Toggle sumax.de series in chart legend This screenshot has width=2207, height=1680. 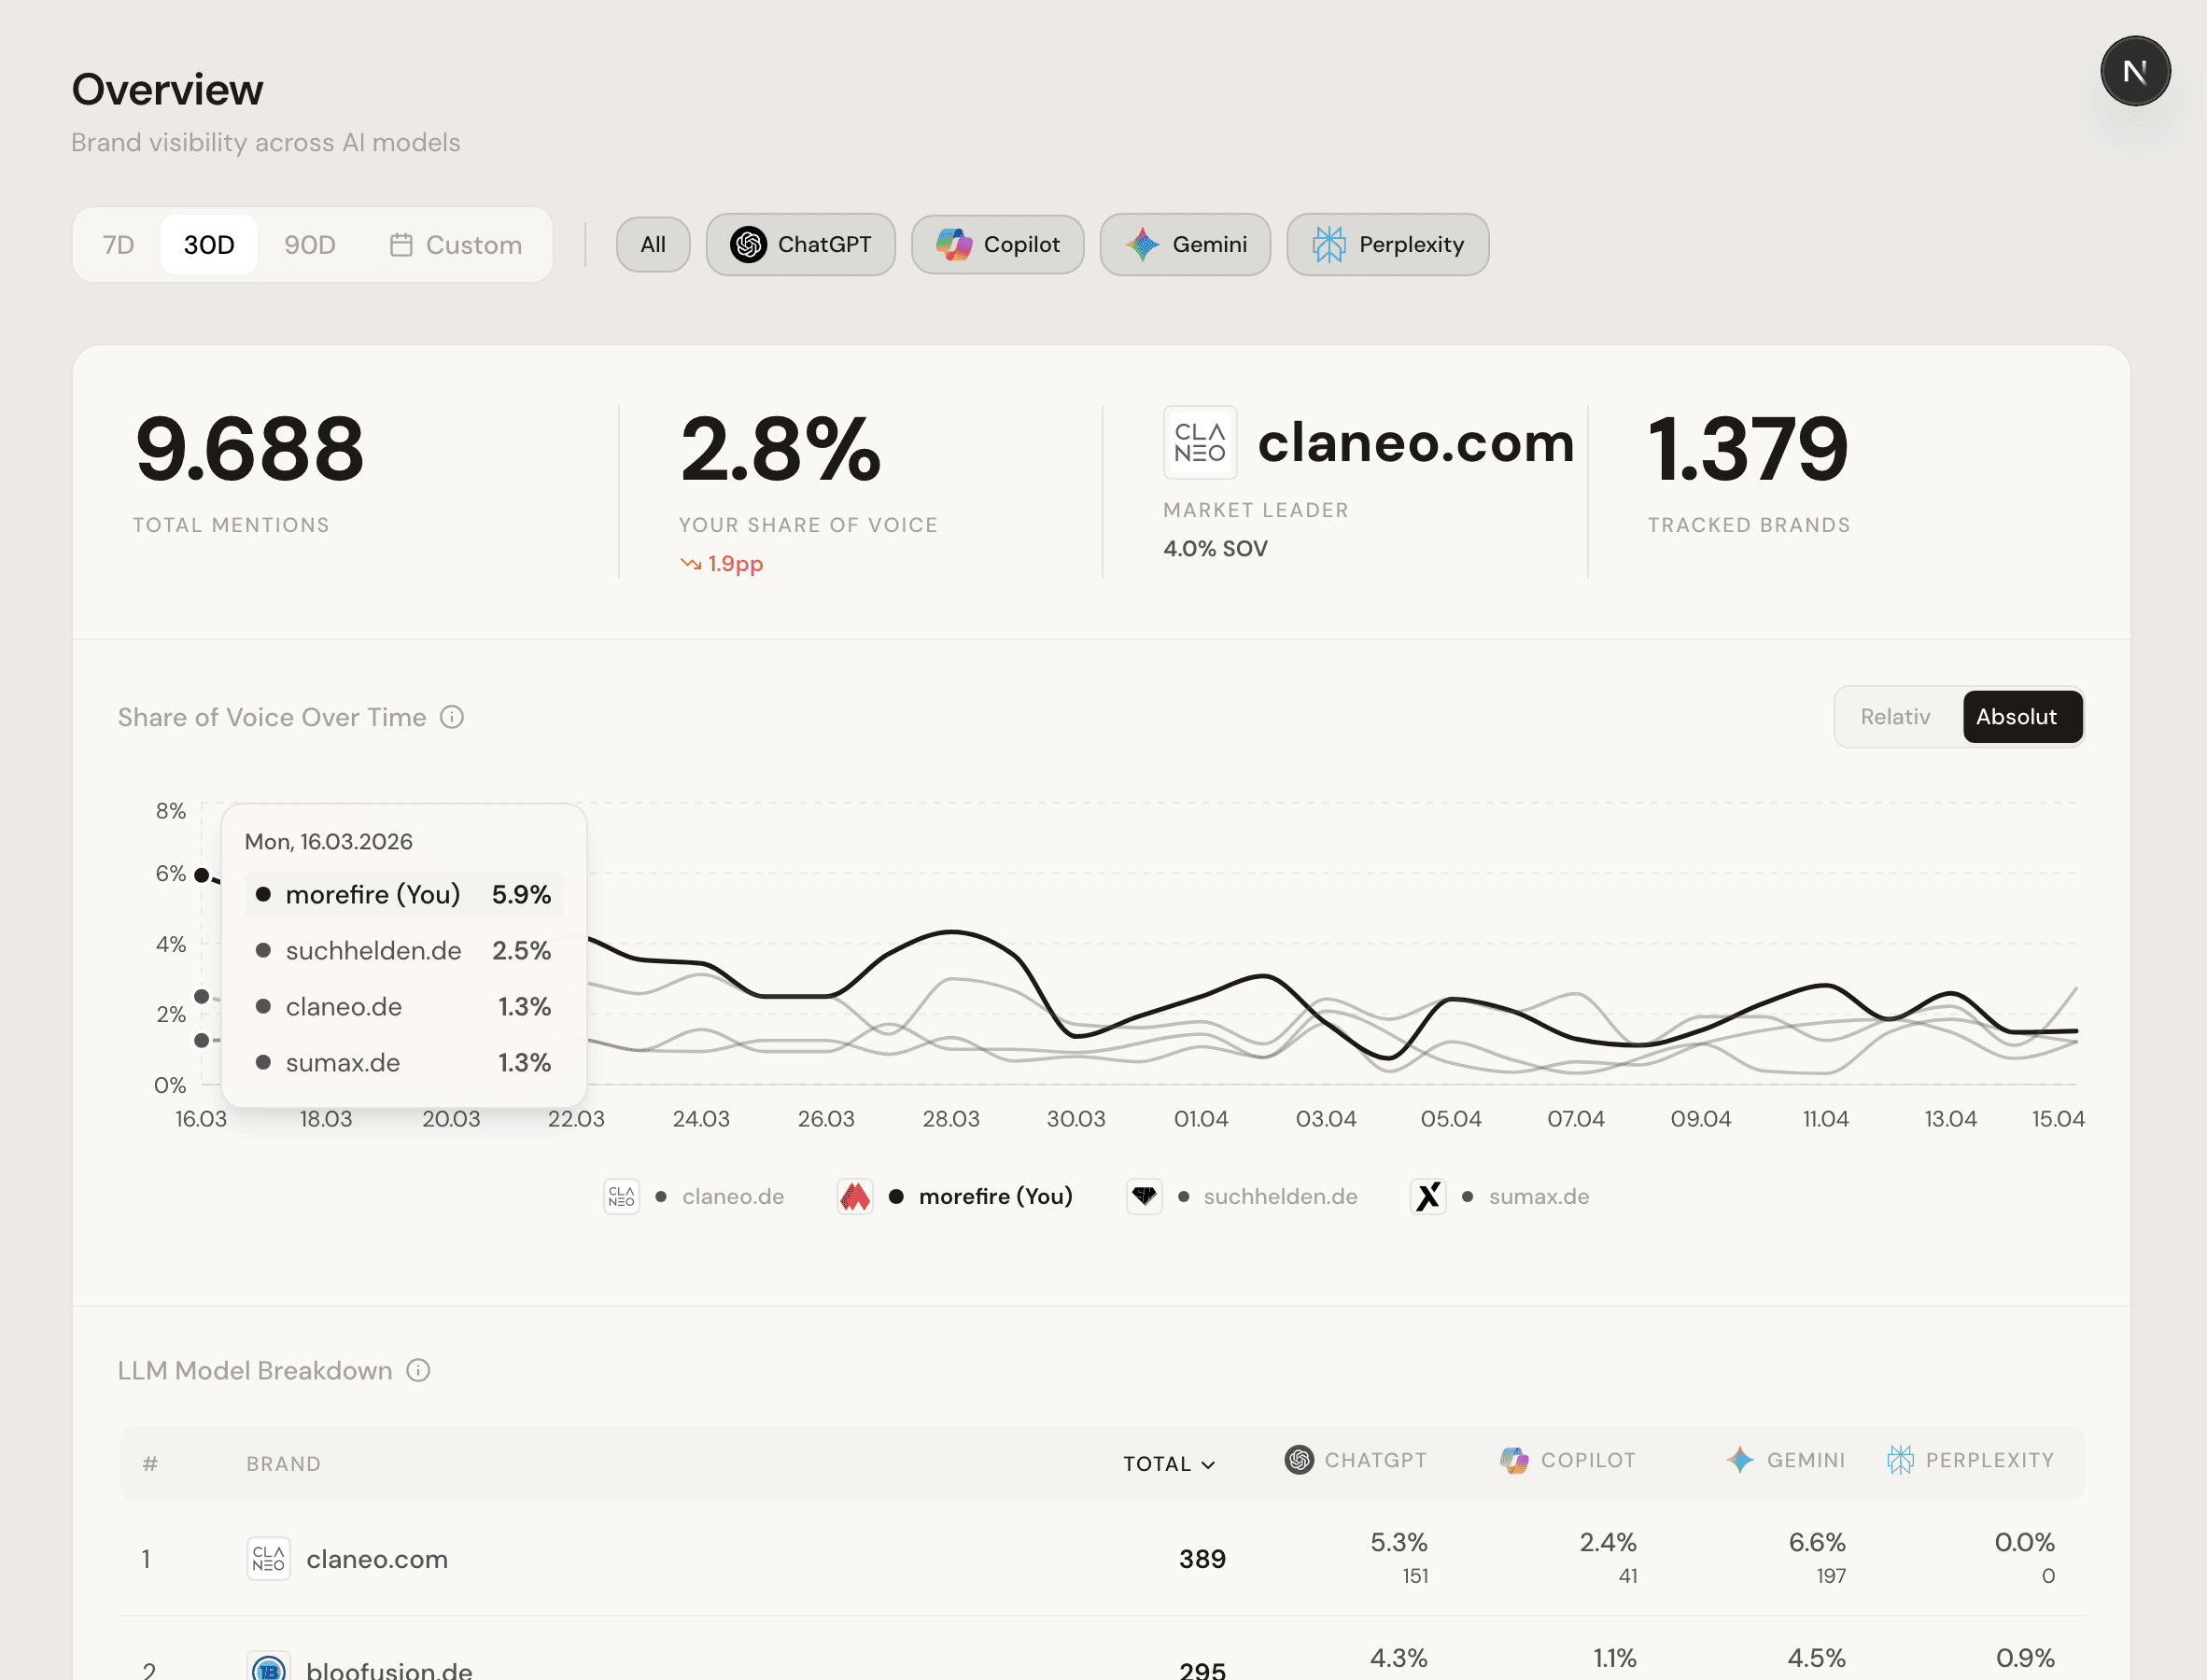click(1500, 1196)
